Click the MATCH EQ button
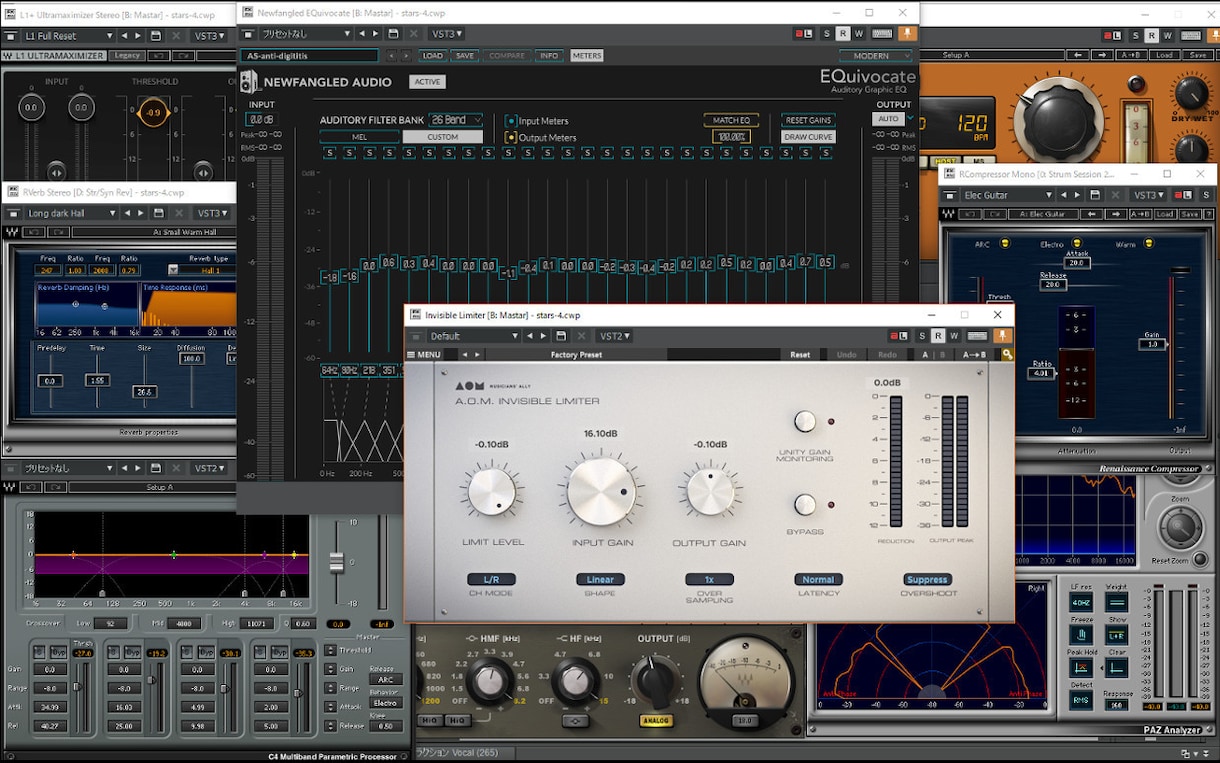Screen dimensions: 1220x763 731,120
